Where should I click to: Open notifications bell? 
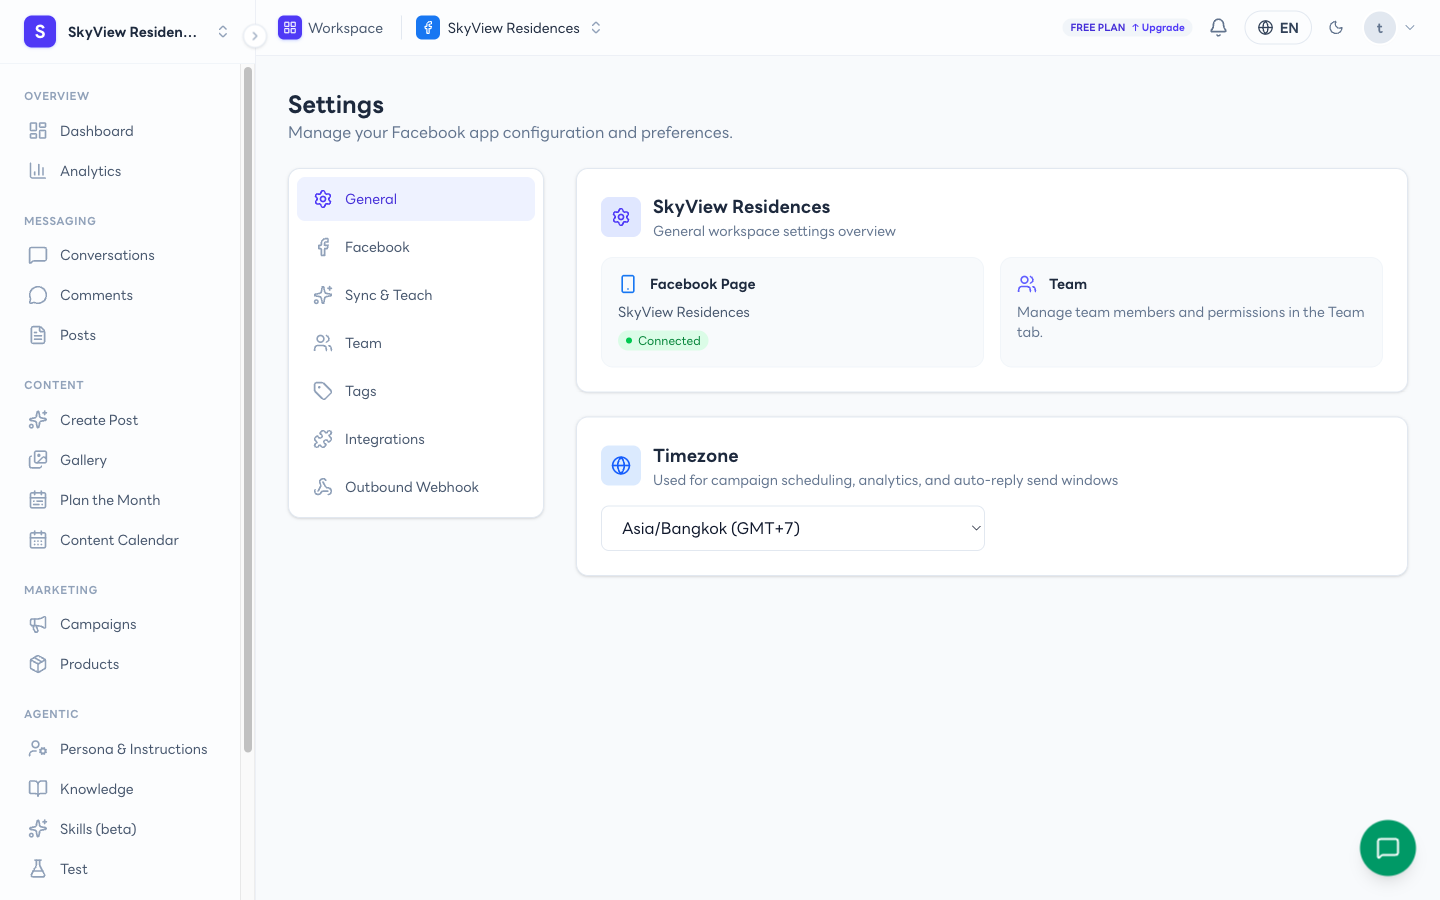click(x=1218, y=28)
